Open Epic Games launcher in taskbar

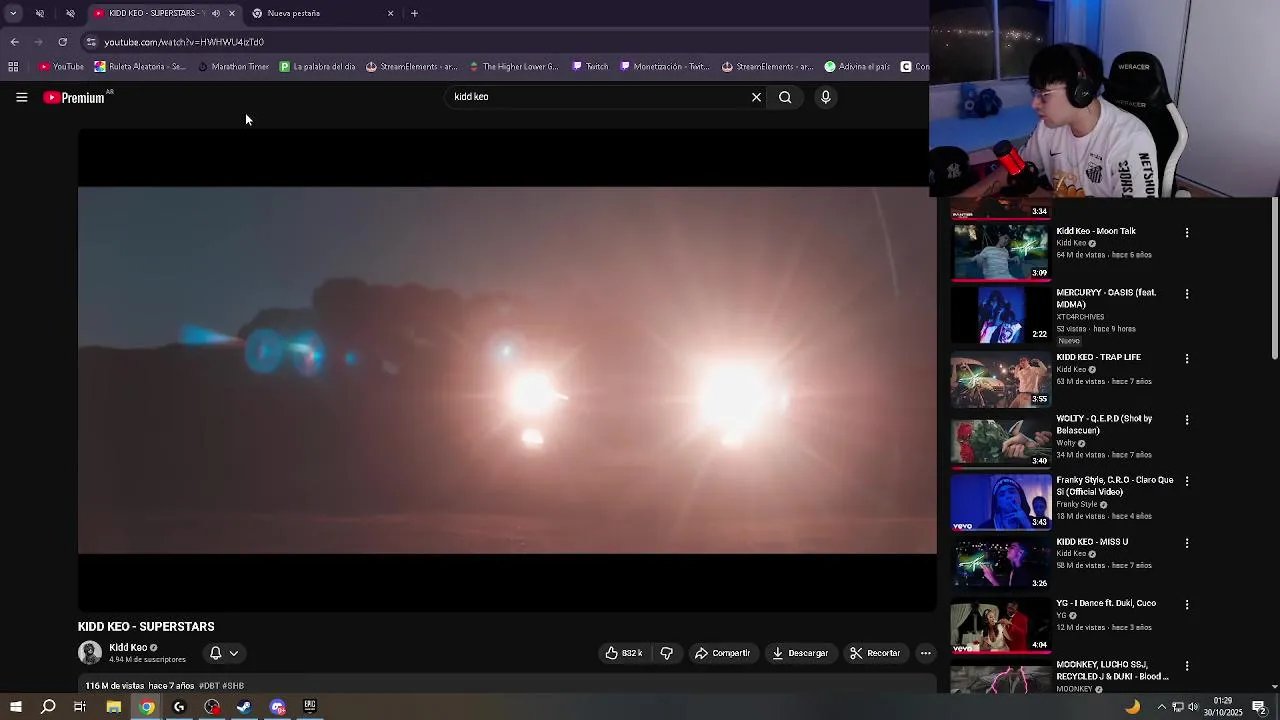click(310, 707)
